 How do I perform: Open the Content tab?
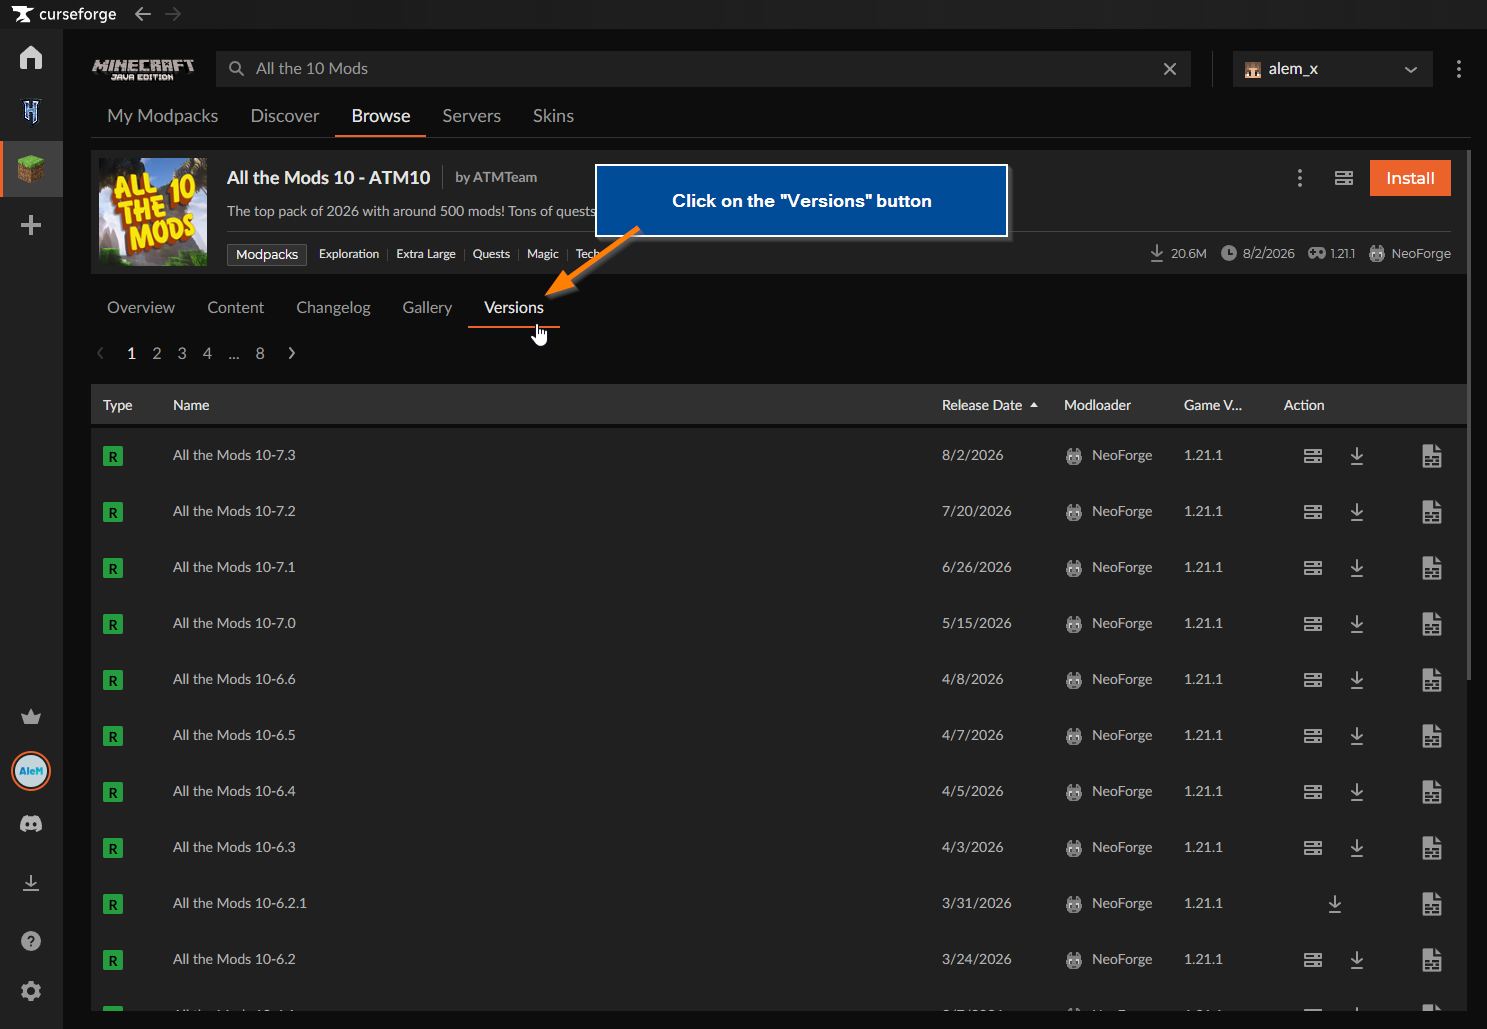click(x=235, y=307)
